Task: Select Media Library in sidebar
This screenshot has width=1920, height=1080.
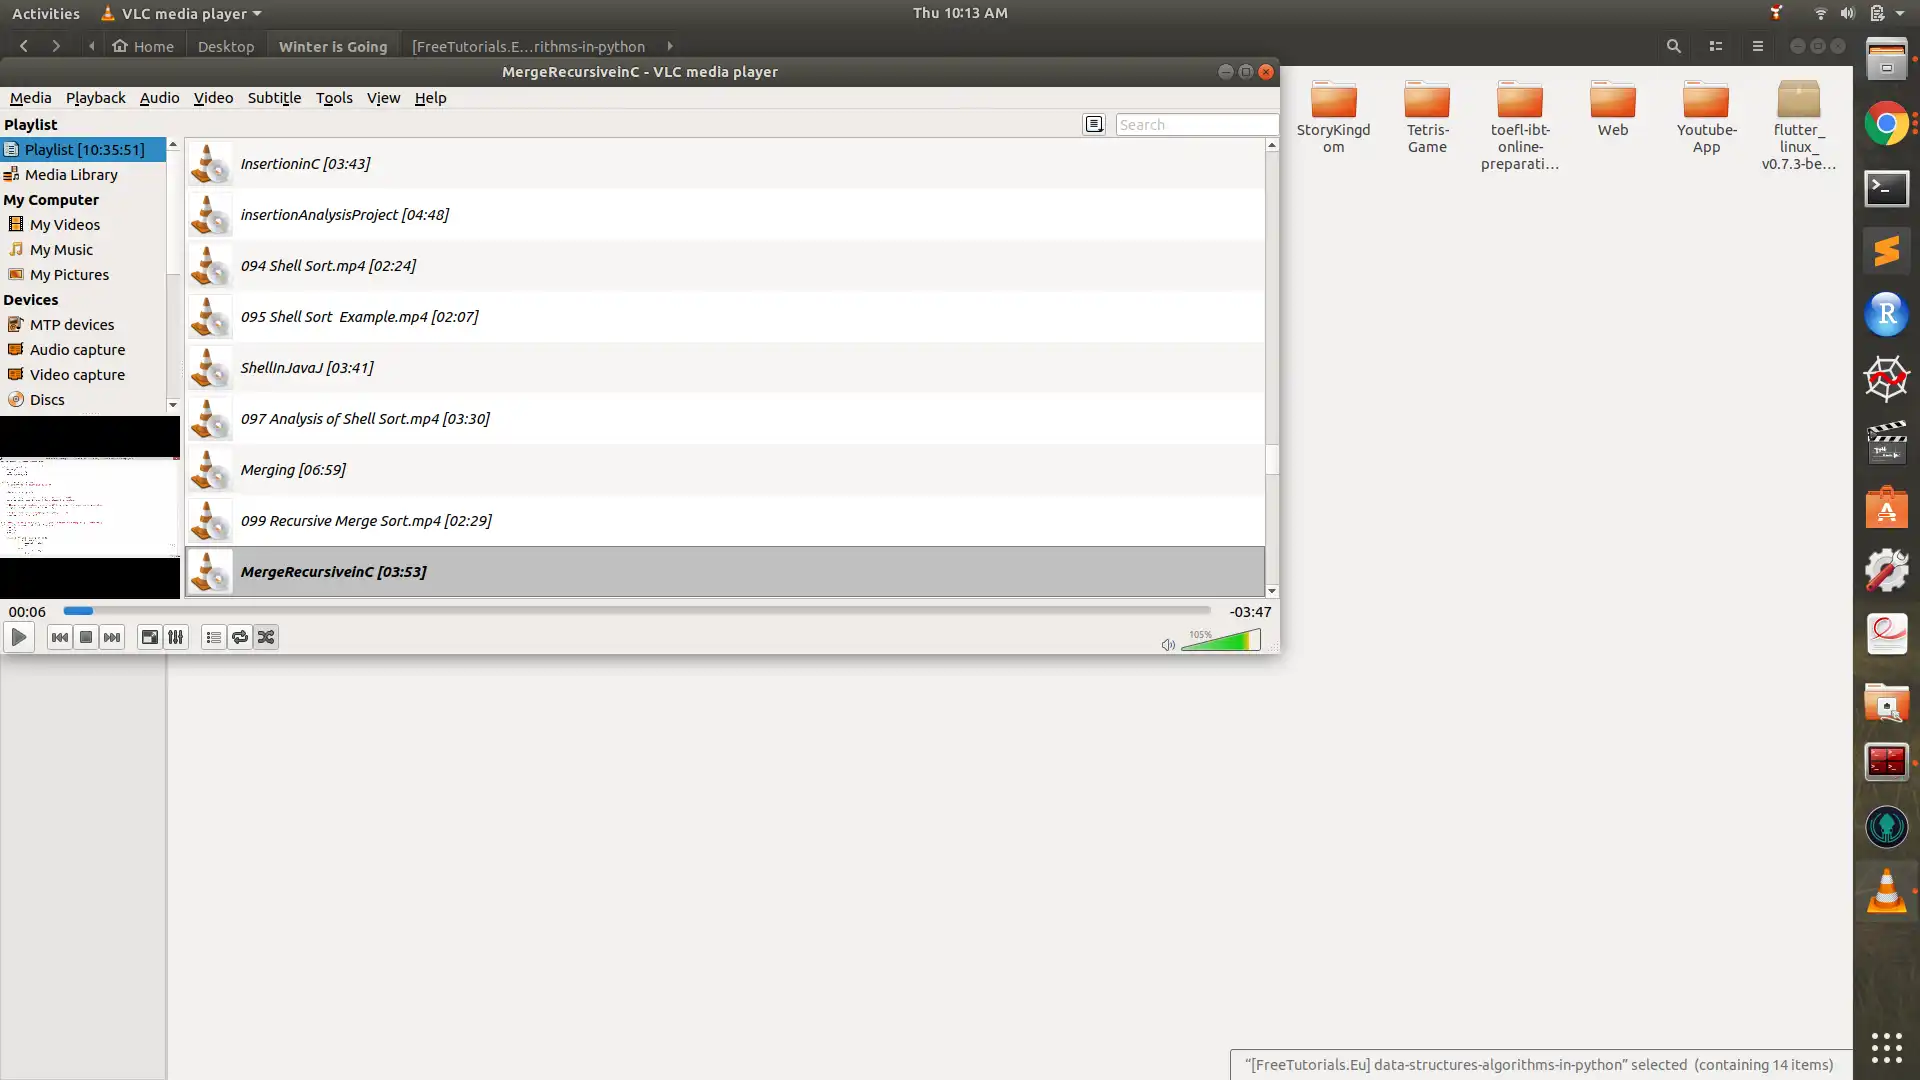Action: [71, 175]
